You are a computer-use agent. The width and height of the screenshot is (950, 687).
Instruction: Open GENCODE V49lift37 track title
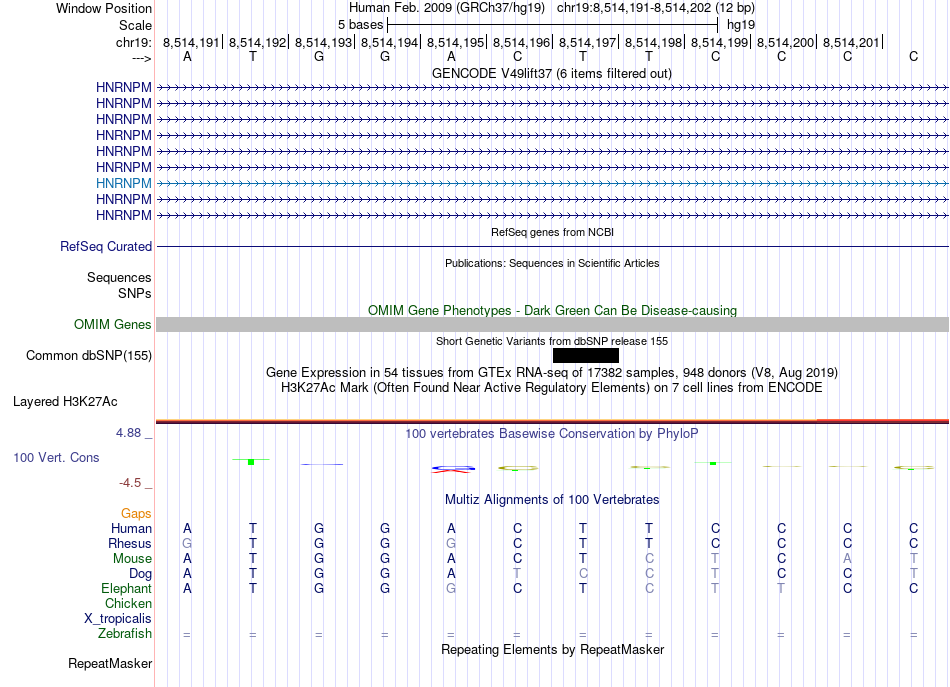coord(552,73)
